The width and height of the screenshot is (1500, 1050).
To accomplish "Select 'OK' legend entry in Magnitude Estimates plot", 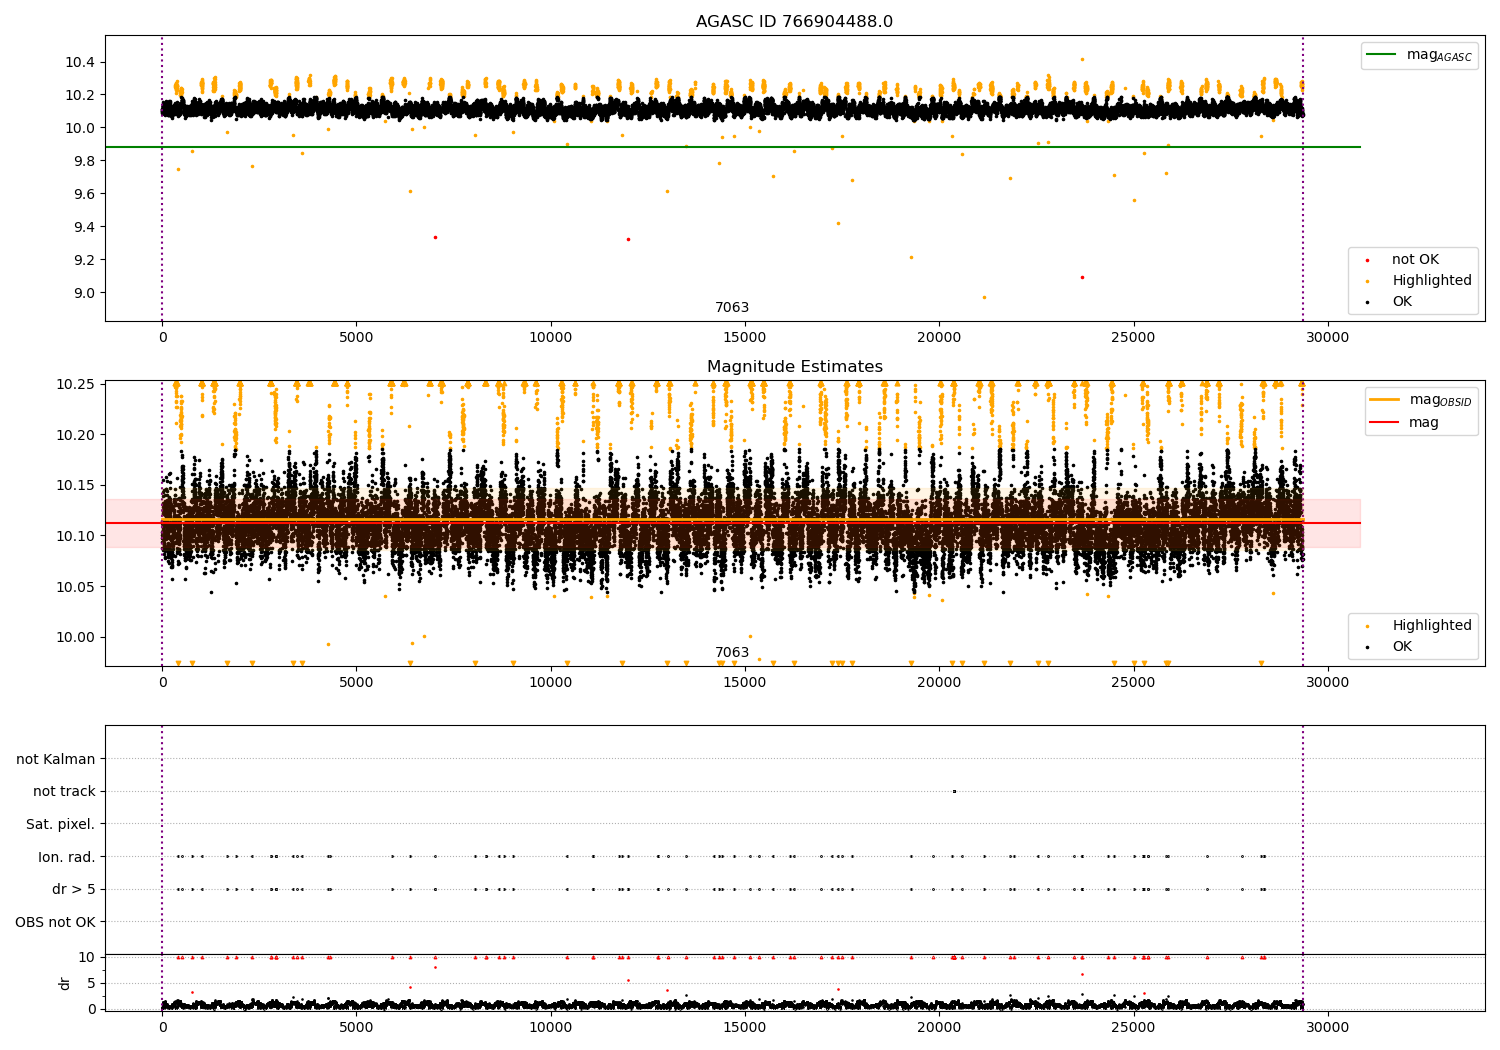I will pos(1402,647).
